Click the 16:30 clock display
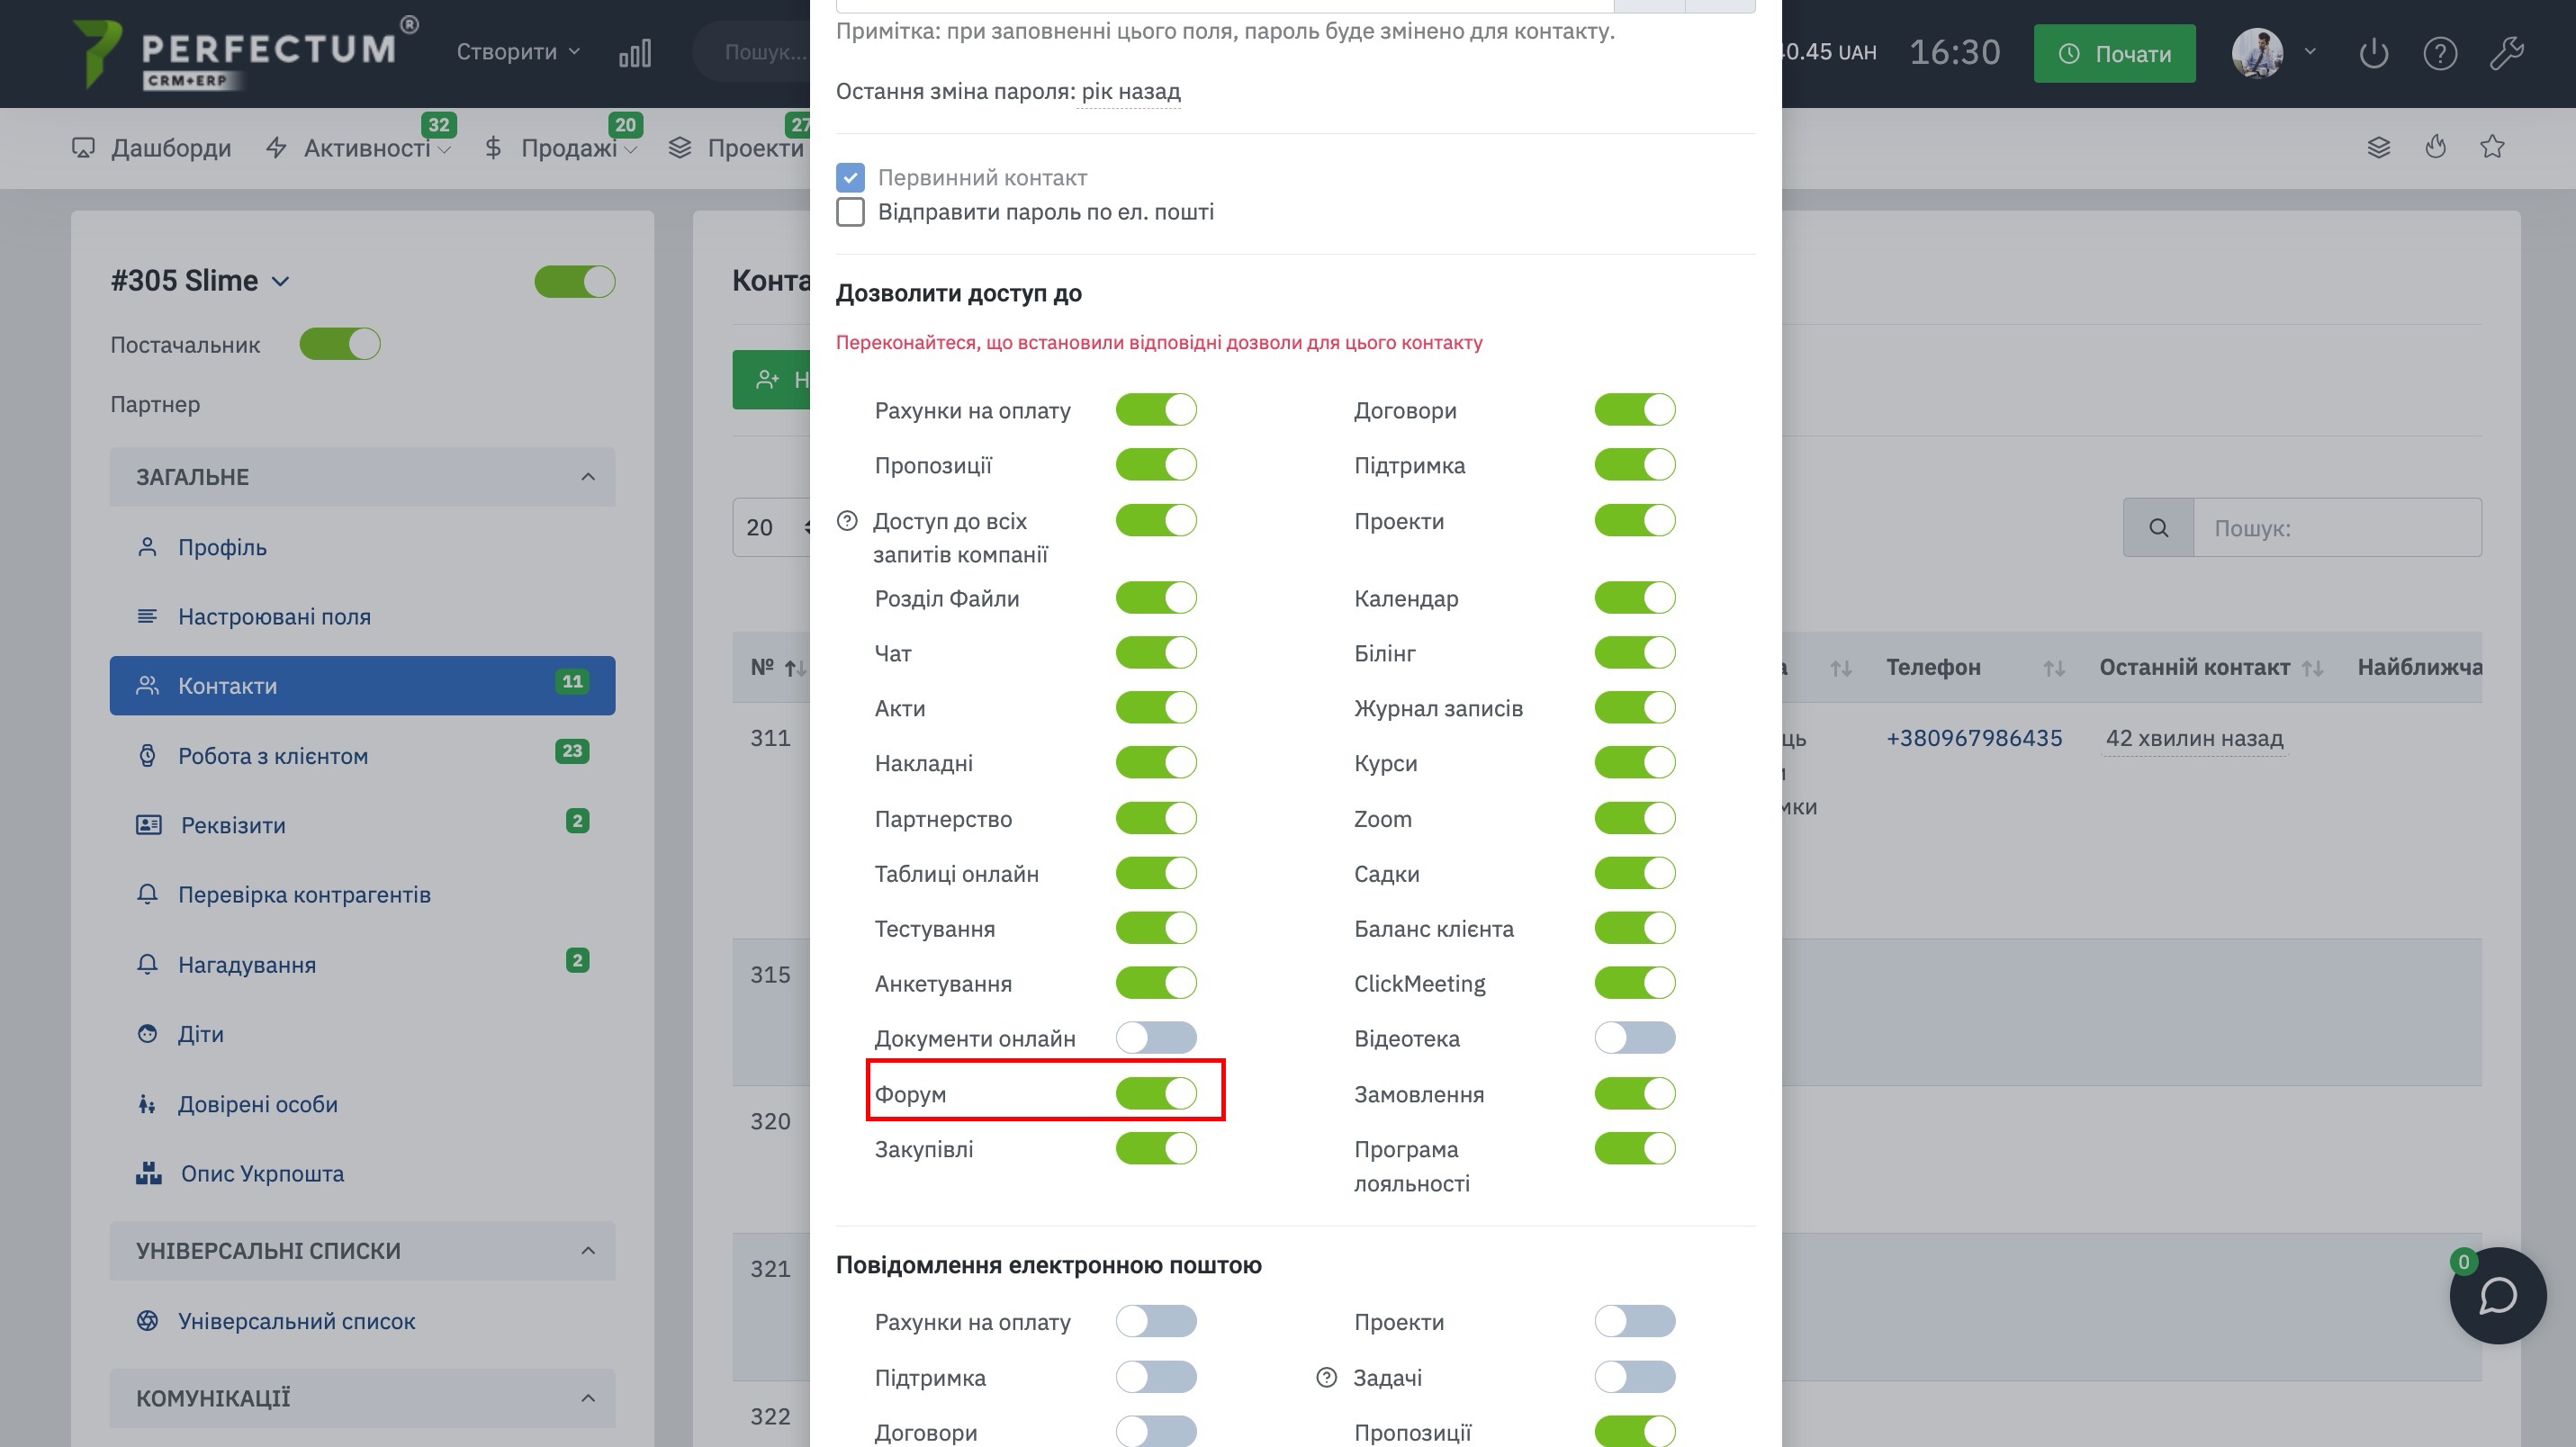The image size is (2576, 1447). [x=1955, y=52]
